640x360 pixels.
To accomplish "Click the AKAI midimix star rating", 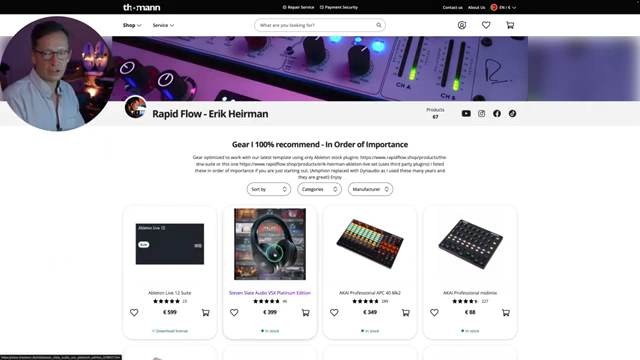I will pos(465,301).
